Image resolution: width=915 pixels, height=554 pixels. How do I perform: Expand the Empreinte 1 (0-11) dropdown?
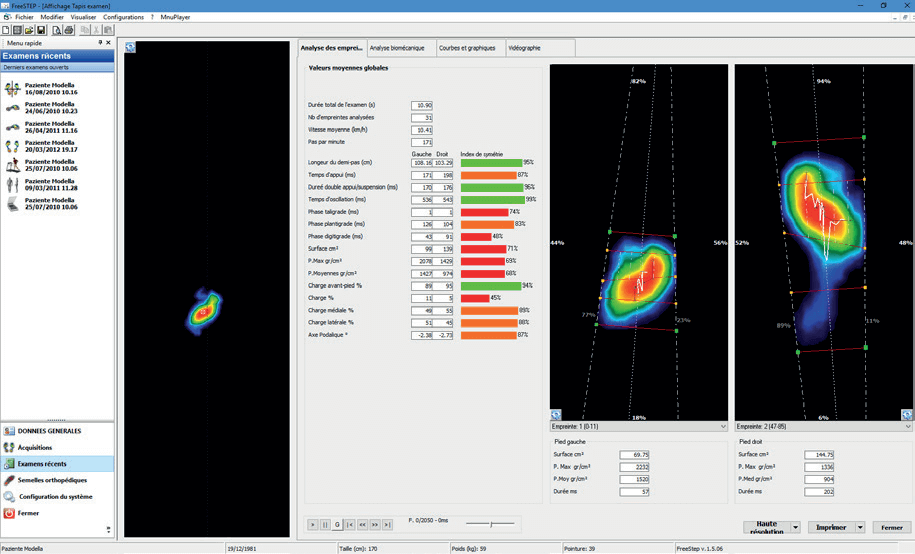pos(722,426)
